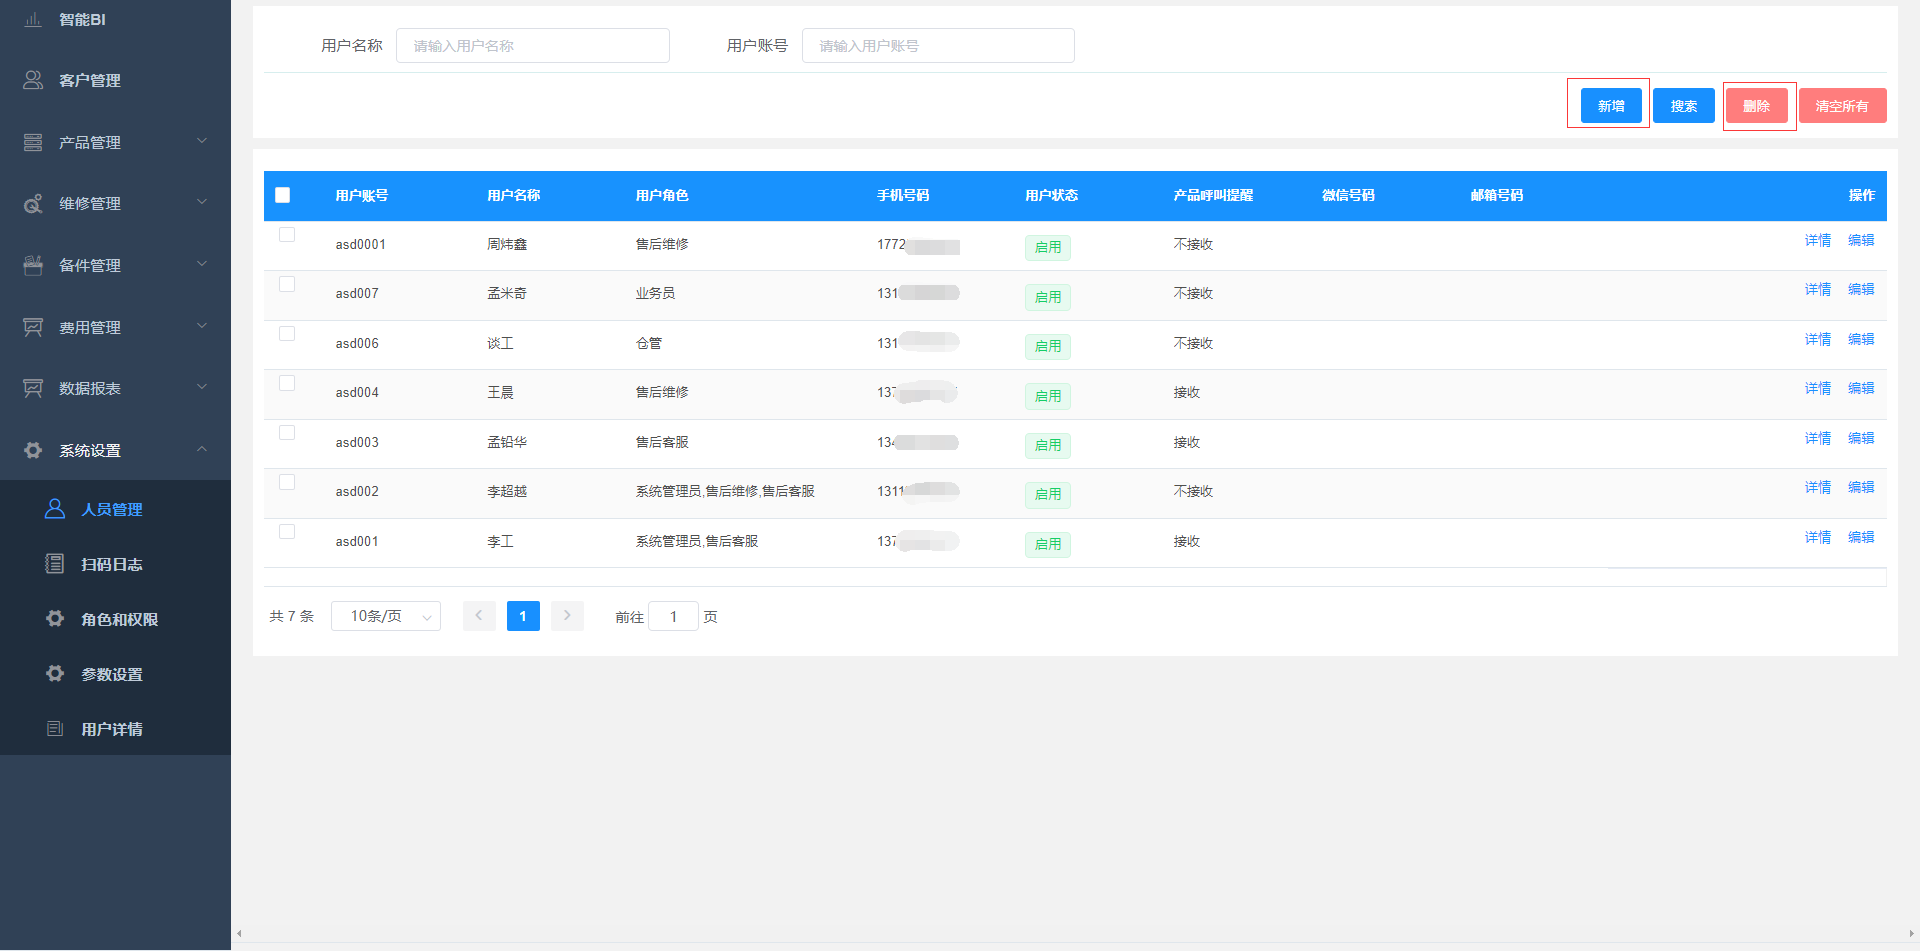Check the checkbox for user asd0001

coord(287,235)
